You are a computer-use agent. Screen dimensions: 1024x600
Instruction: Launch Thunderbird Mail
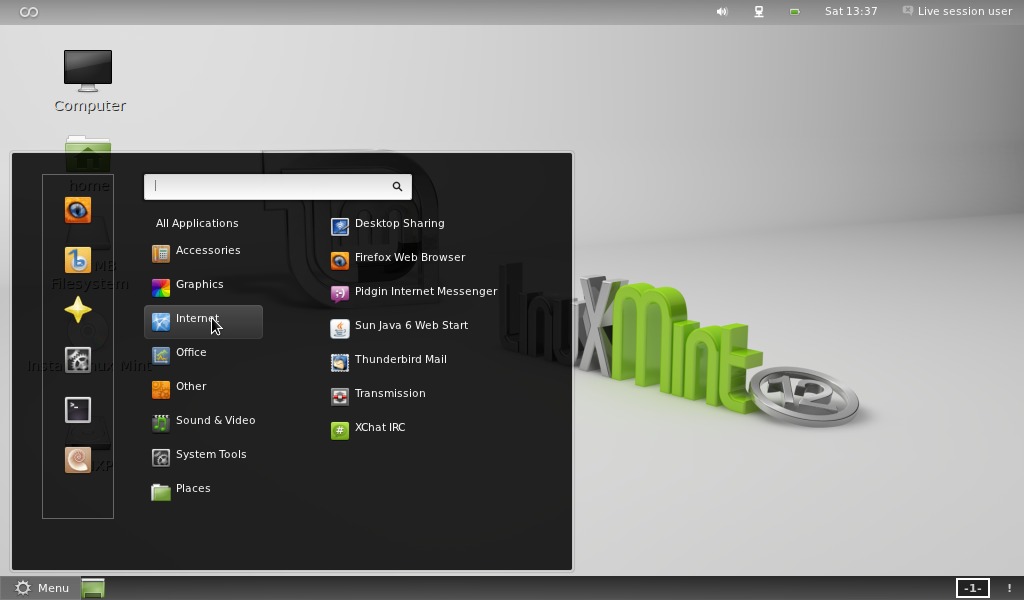pyautogui.click(x=389, y=362)
